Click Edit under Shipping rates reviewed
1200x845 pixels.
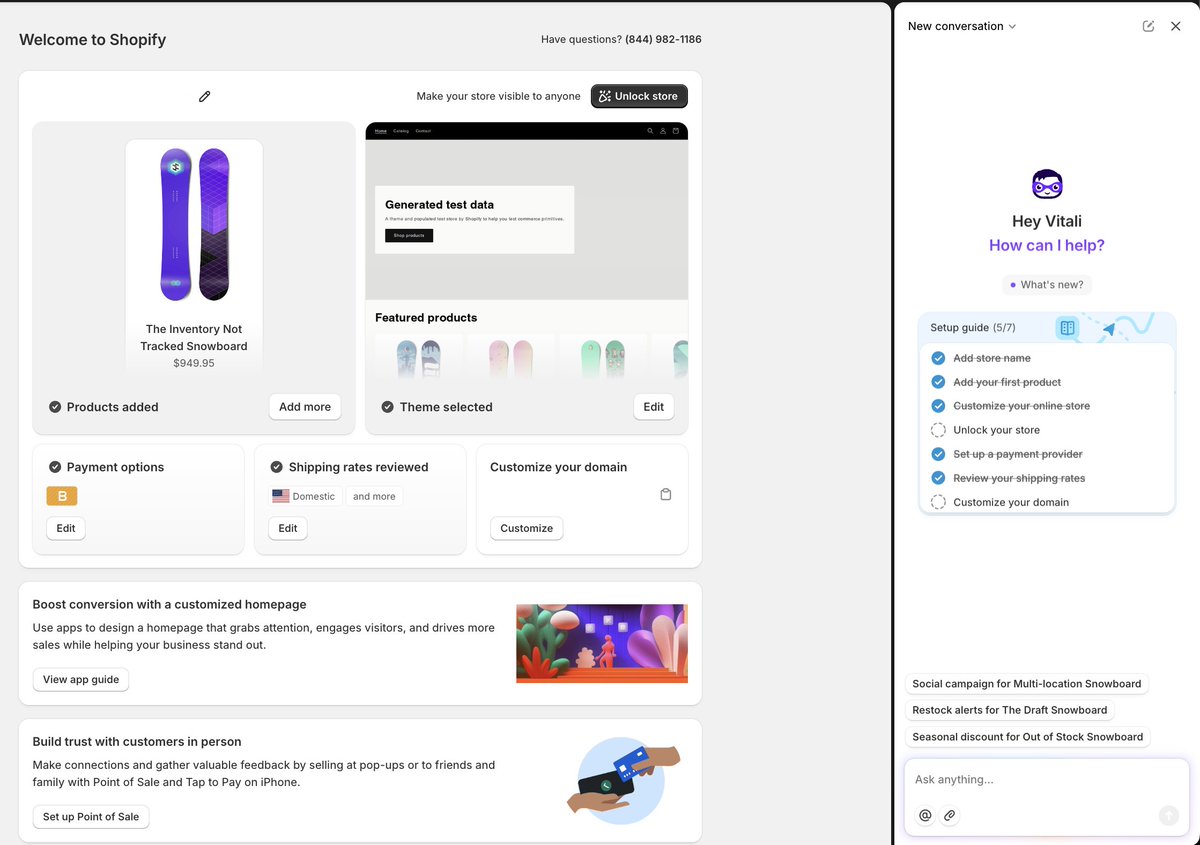click(288, 528)
